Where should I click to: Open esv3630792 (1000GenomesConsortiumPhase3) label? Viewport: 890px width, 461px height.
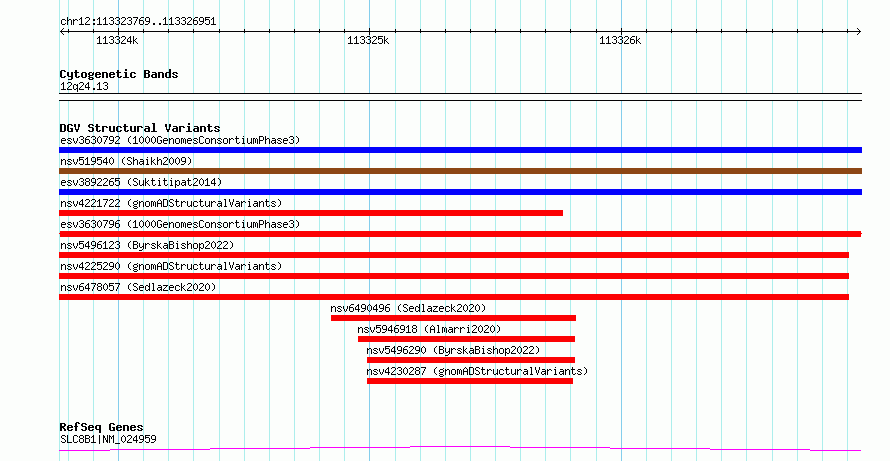click(x=180, y=140)
